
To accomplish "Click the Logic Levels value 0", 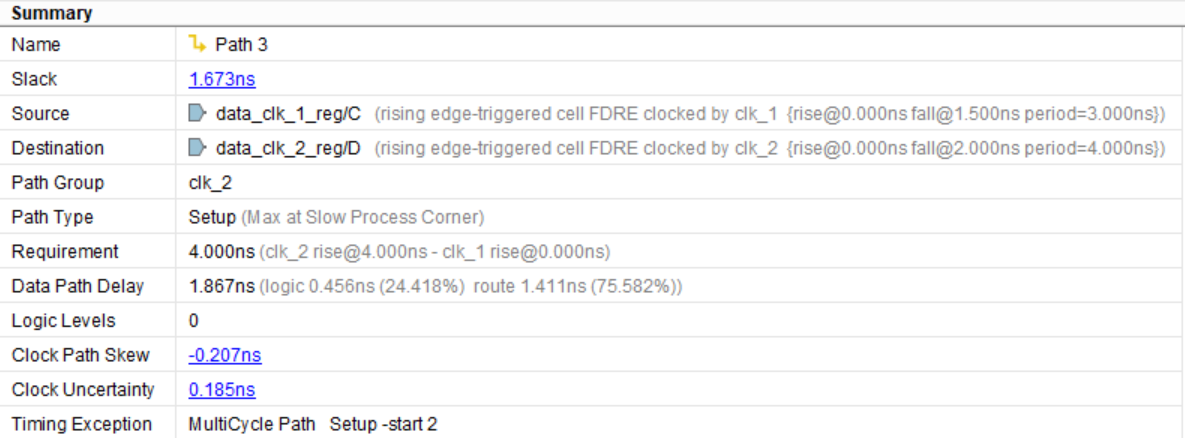I will click(193, 321).
